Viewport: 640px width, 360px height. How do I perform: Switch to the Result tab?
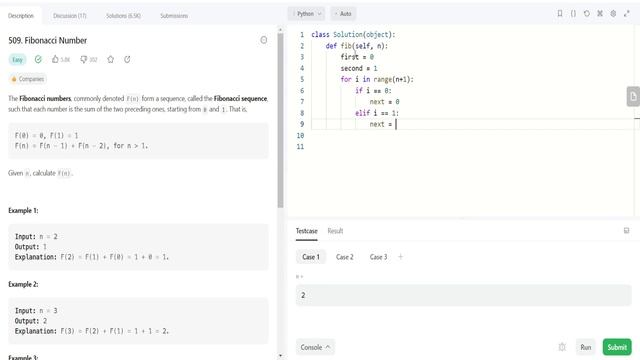[335, 231]
